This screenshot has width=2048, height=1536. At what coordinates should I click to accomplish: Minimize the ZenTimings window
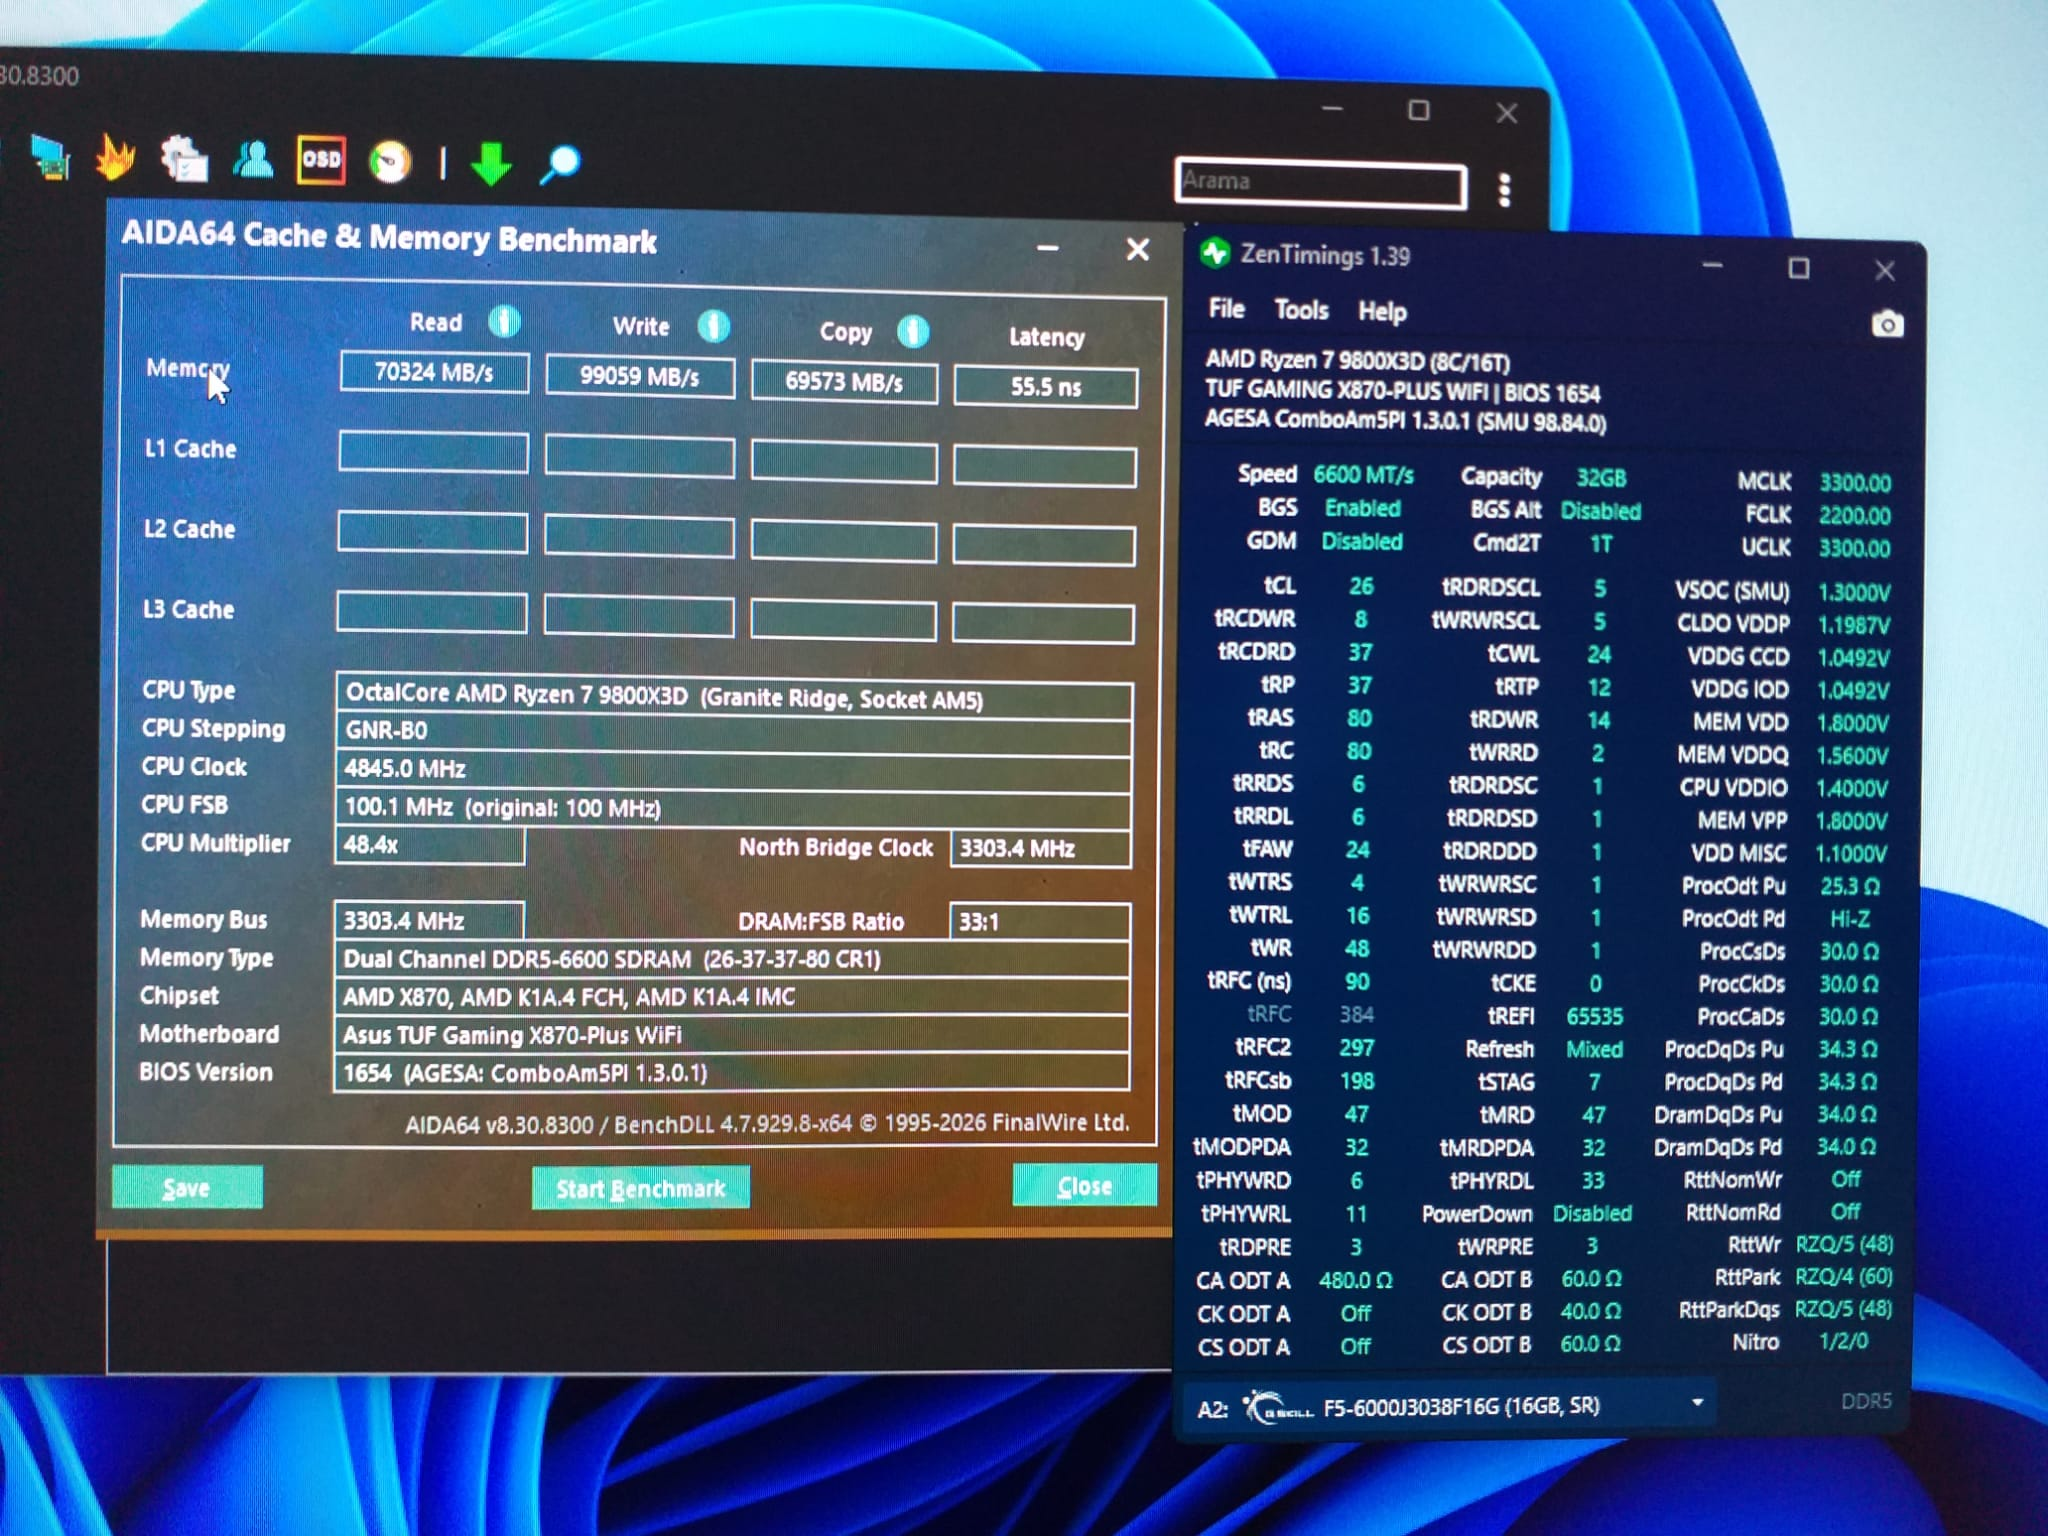pyautogui.click(x=1712, y=266)
